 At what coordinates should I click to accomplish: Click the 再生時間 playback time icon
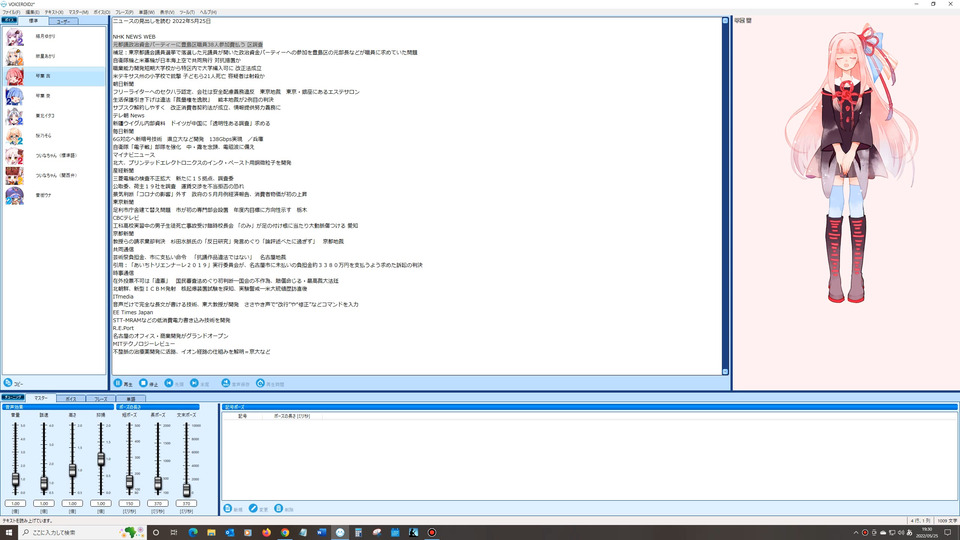point(260,383)
